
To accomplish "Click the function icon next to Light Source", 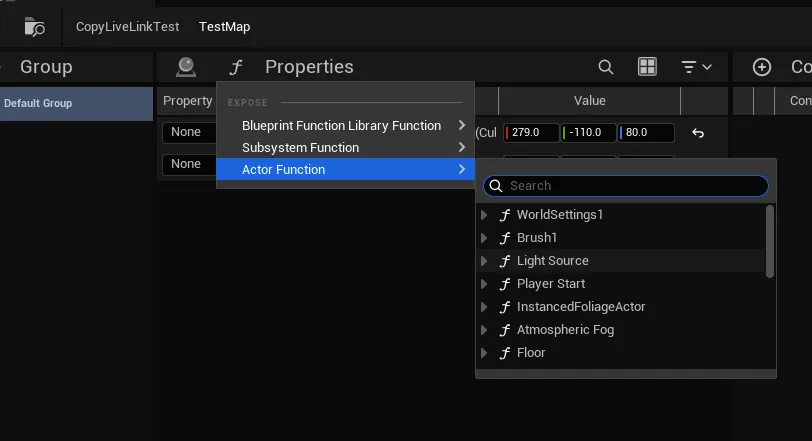I will point(505,261).
